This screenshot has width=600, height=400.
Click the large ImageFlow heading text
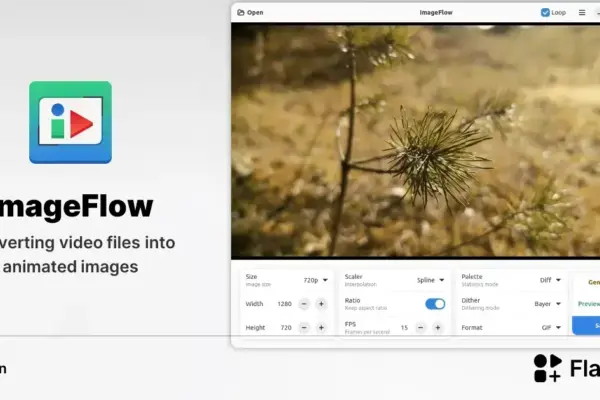coord(76,206)
